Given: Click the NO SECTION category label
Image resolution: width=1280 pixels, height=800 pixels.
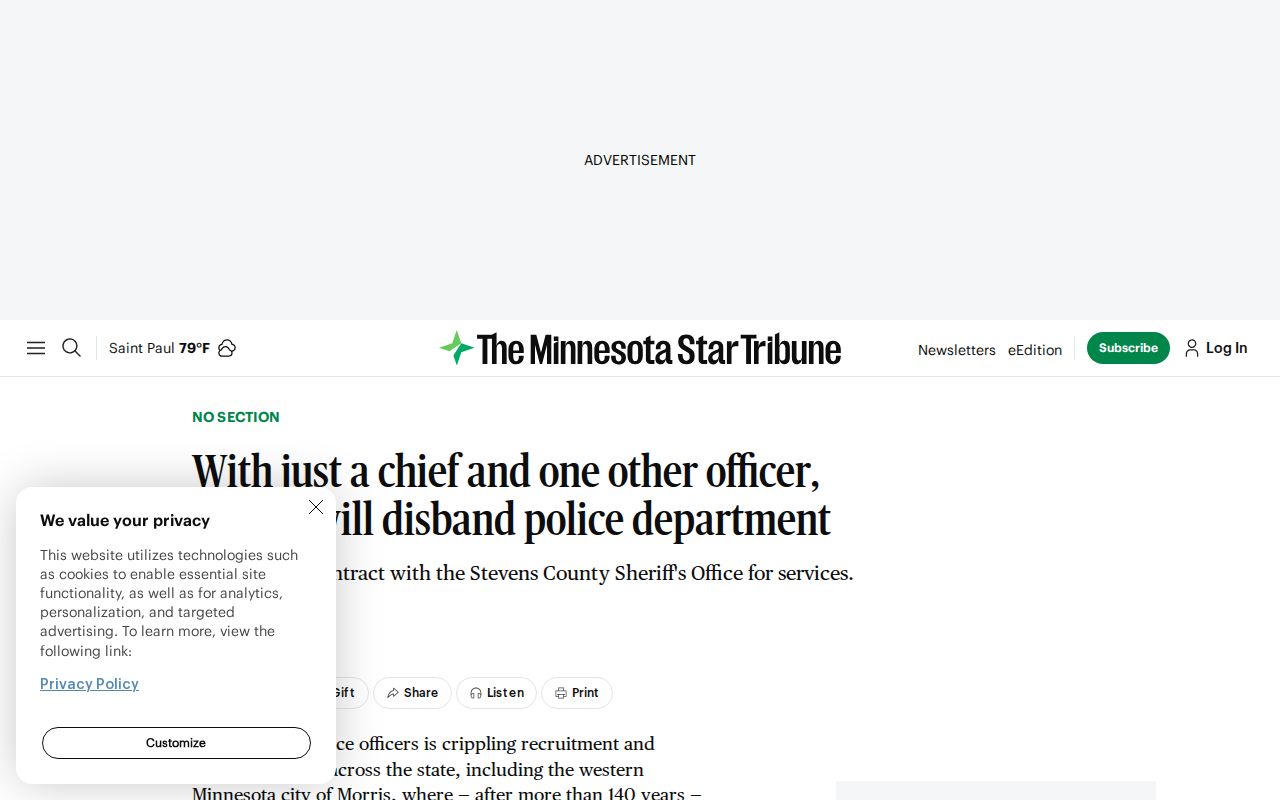Looking at the screenshot, I should click(236, 417).
